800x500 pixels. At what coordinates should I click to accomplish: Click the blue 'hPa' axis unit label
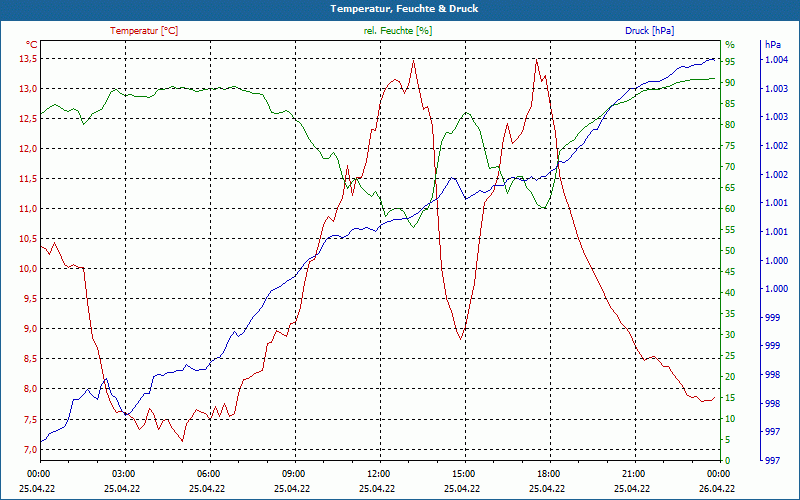pos(773,45)
